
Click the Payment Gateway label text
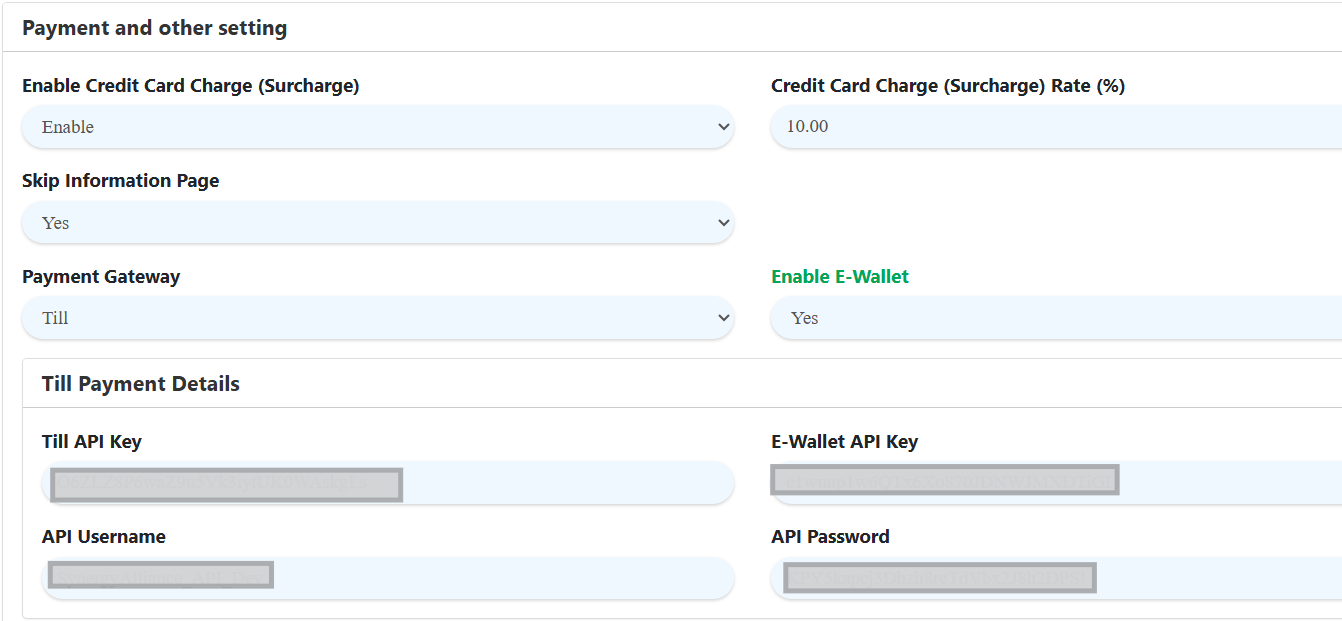[x=101, y=277]
